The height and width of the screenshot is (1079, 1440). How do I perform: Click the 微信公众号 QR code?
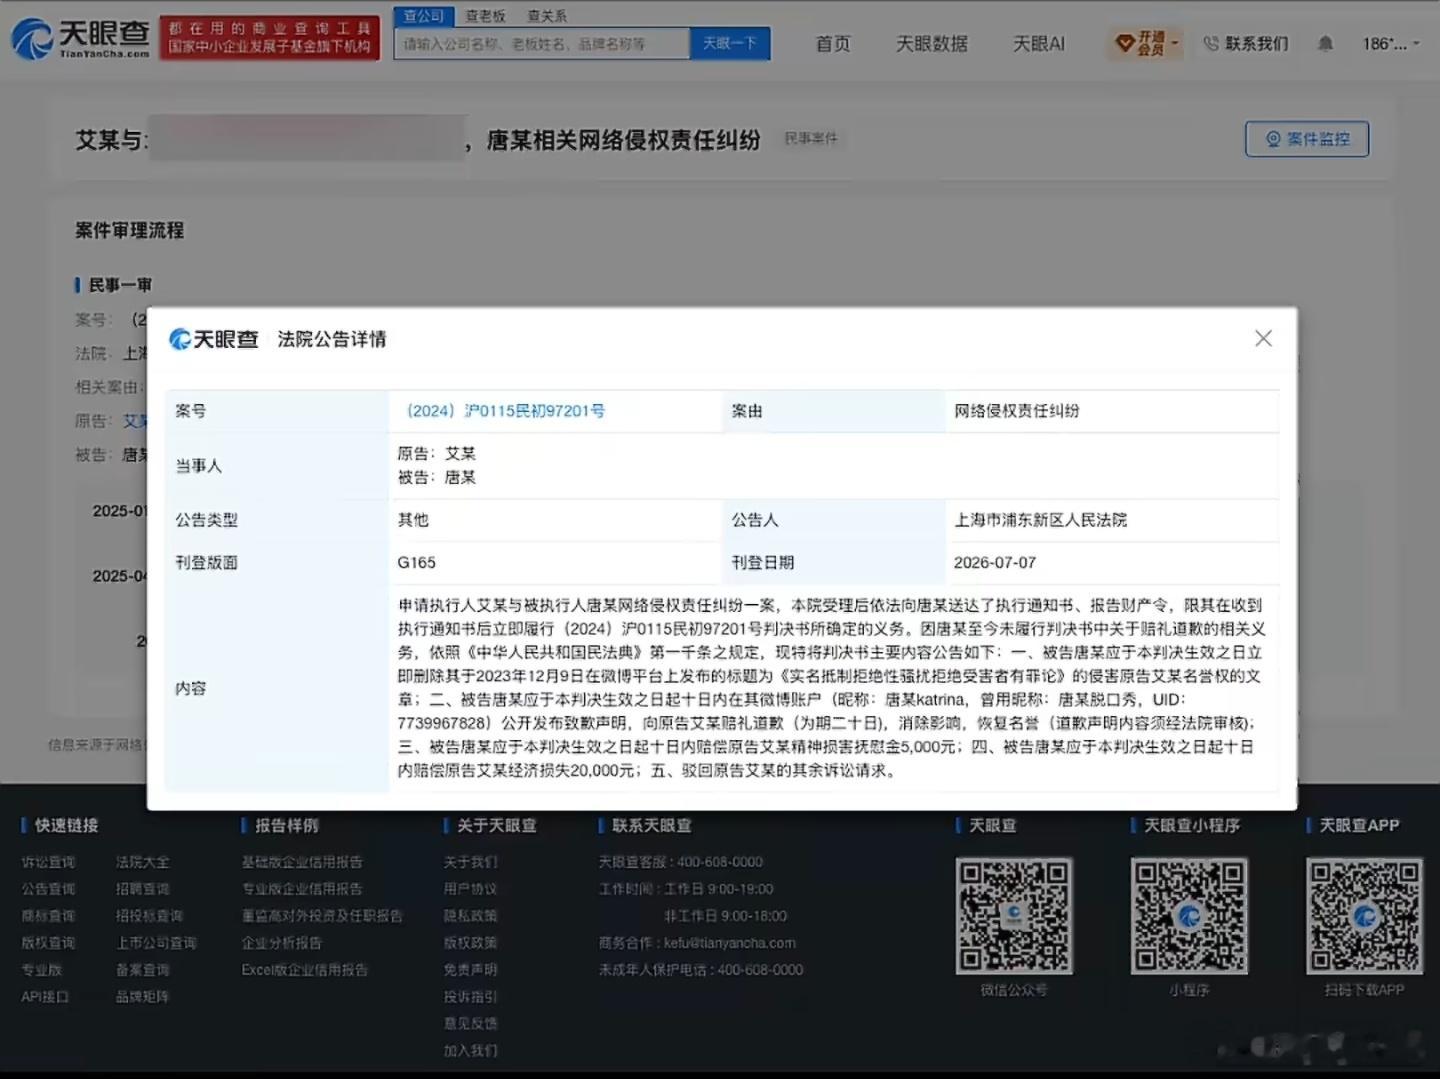[x=1014, y=916]
